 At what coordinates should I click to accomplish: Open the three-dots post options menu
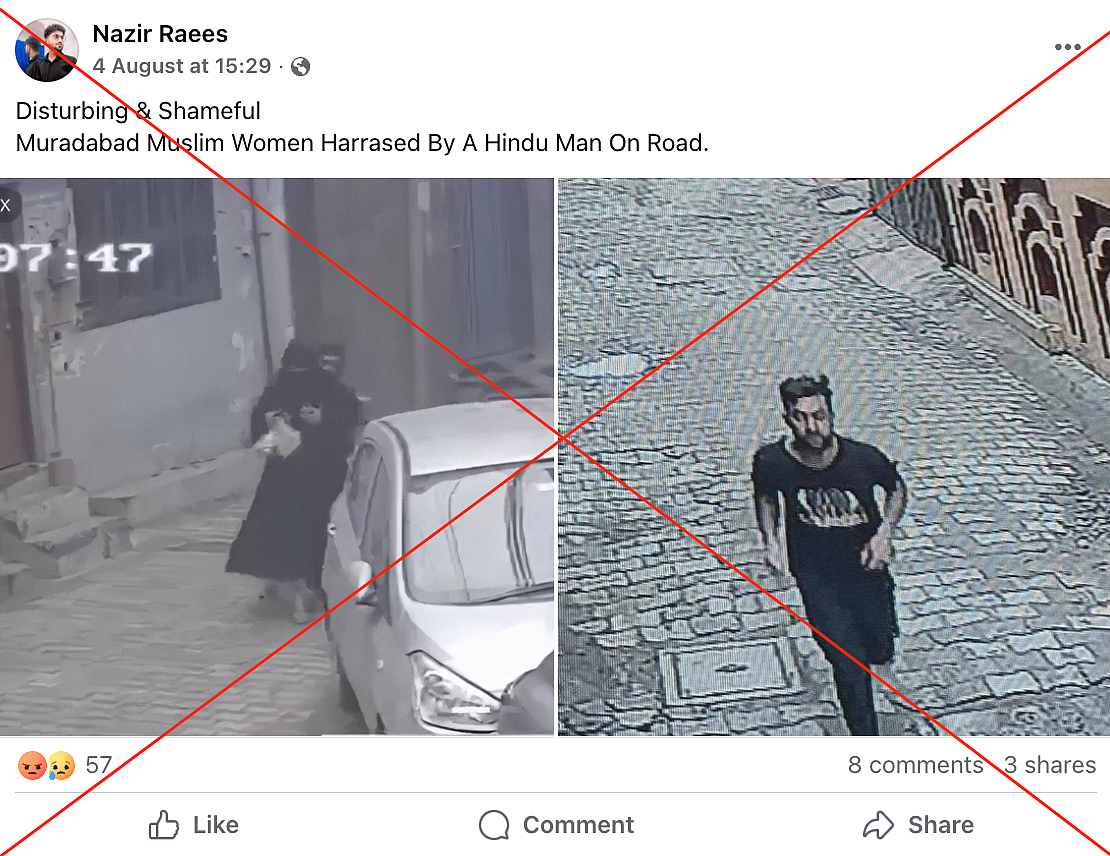[x=1067, y=47]
